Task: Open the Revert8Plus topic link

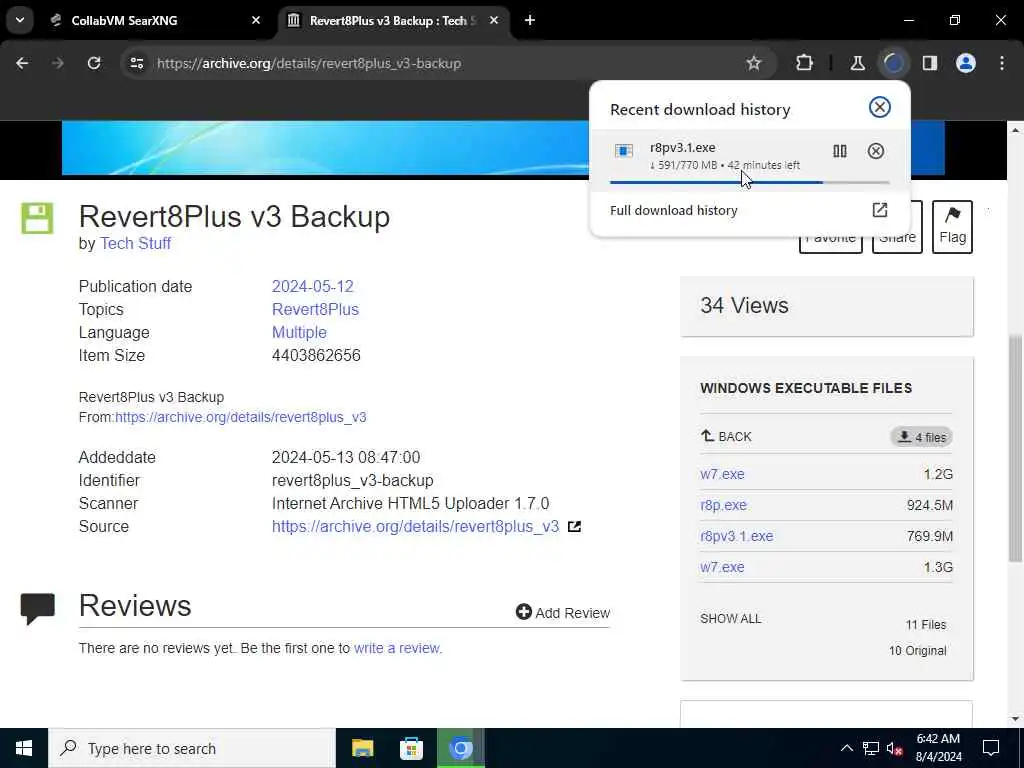Action: click(x=315, y=310)
